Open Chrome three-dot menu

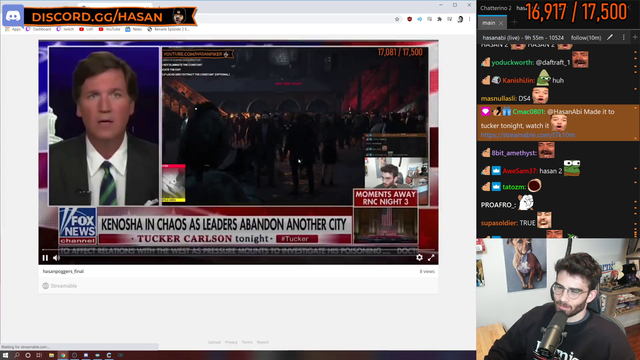pos(469,19)
